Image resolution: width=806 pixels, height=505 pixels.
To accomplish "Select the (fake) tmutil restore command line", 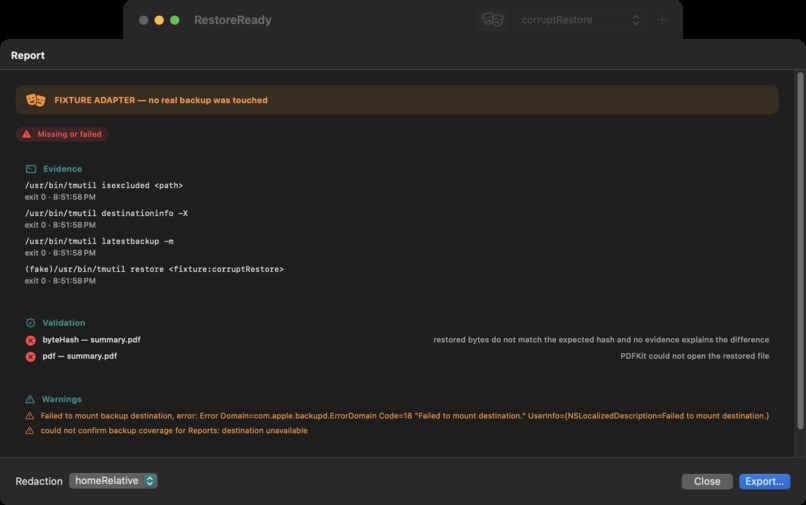I will [x=154, y=269].
